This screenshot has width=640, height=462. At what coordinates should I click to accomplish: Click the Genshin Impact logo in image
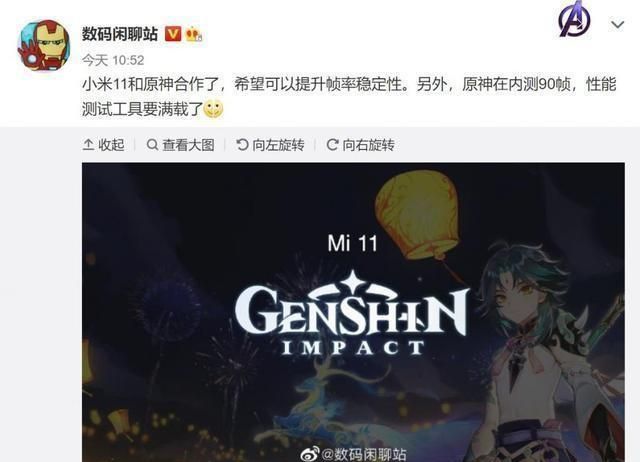[352, 314]
